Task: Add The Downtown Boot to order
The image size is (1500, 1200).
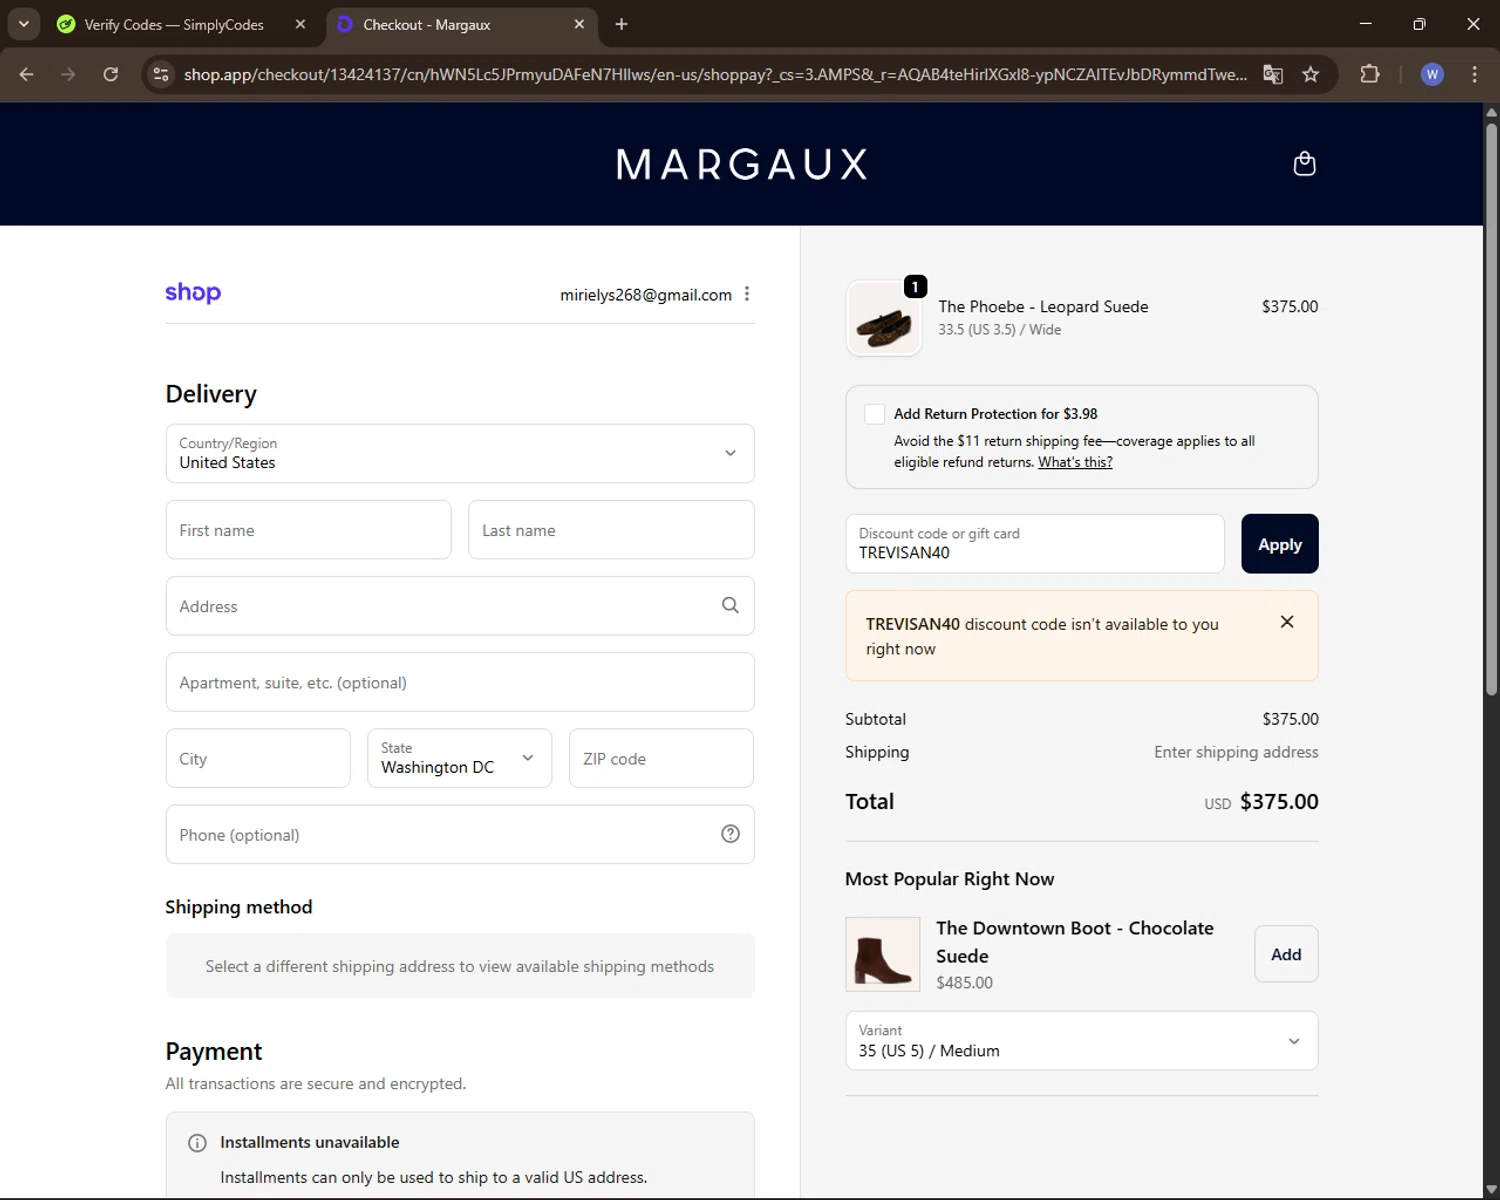Action: (1286, 954)
